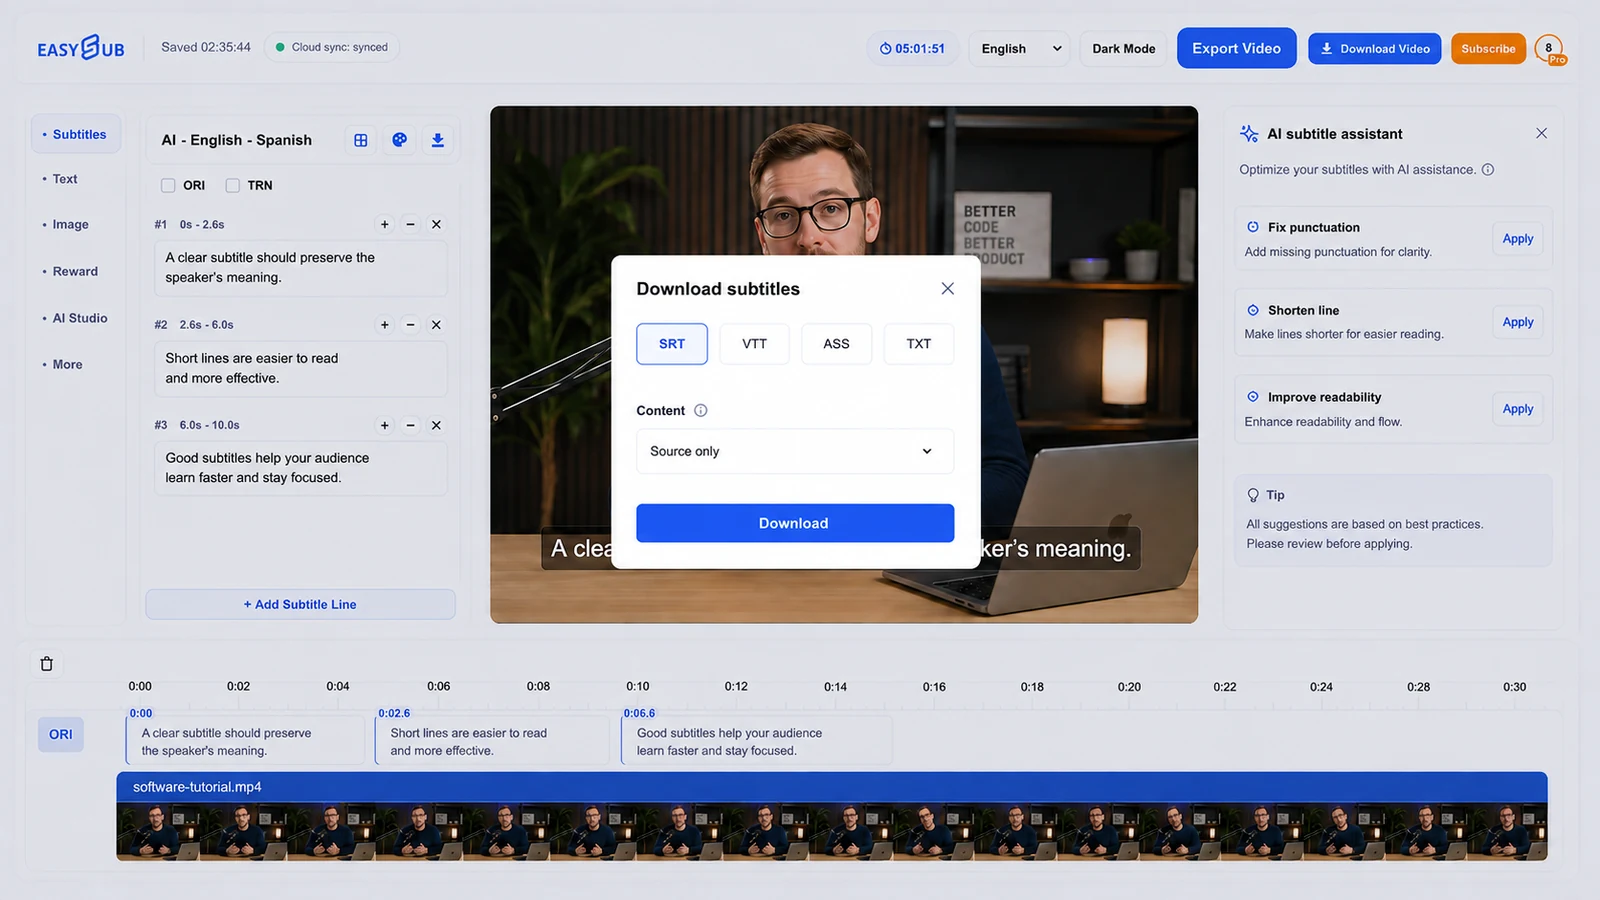The image size is (1600, 900).
Task: Close the AI subtitle assistant panel
Action: (1541, 133)
